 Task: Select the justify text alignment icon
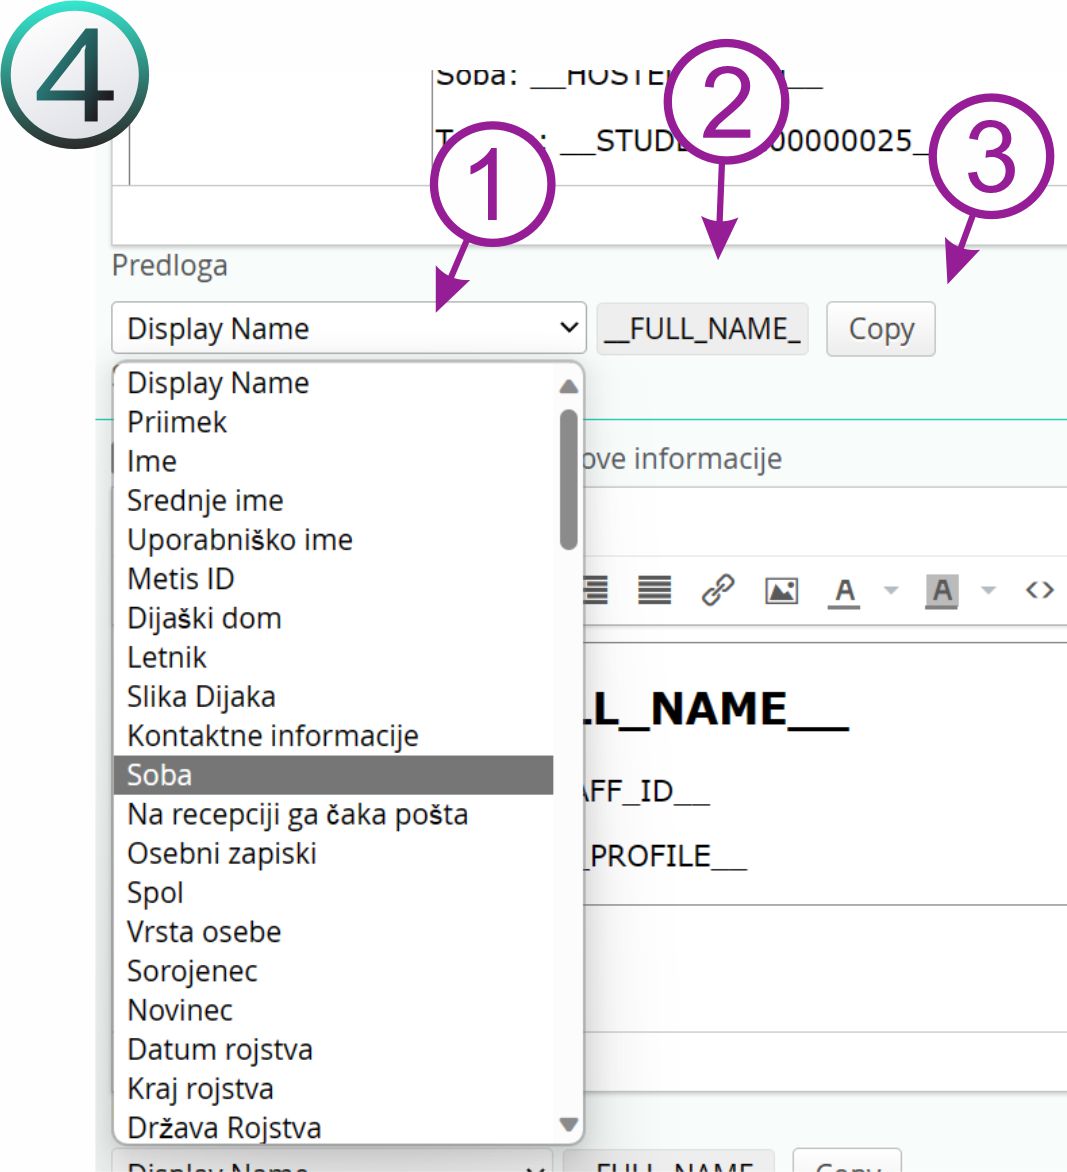point(655,590)
